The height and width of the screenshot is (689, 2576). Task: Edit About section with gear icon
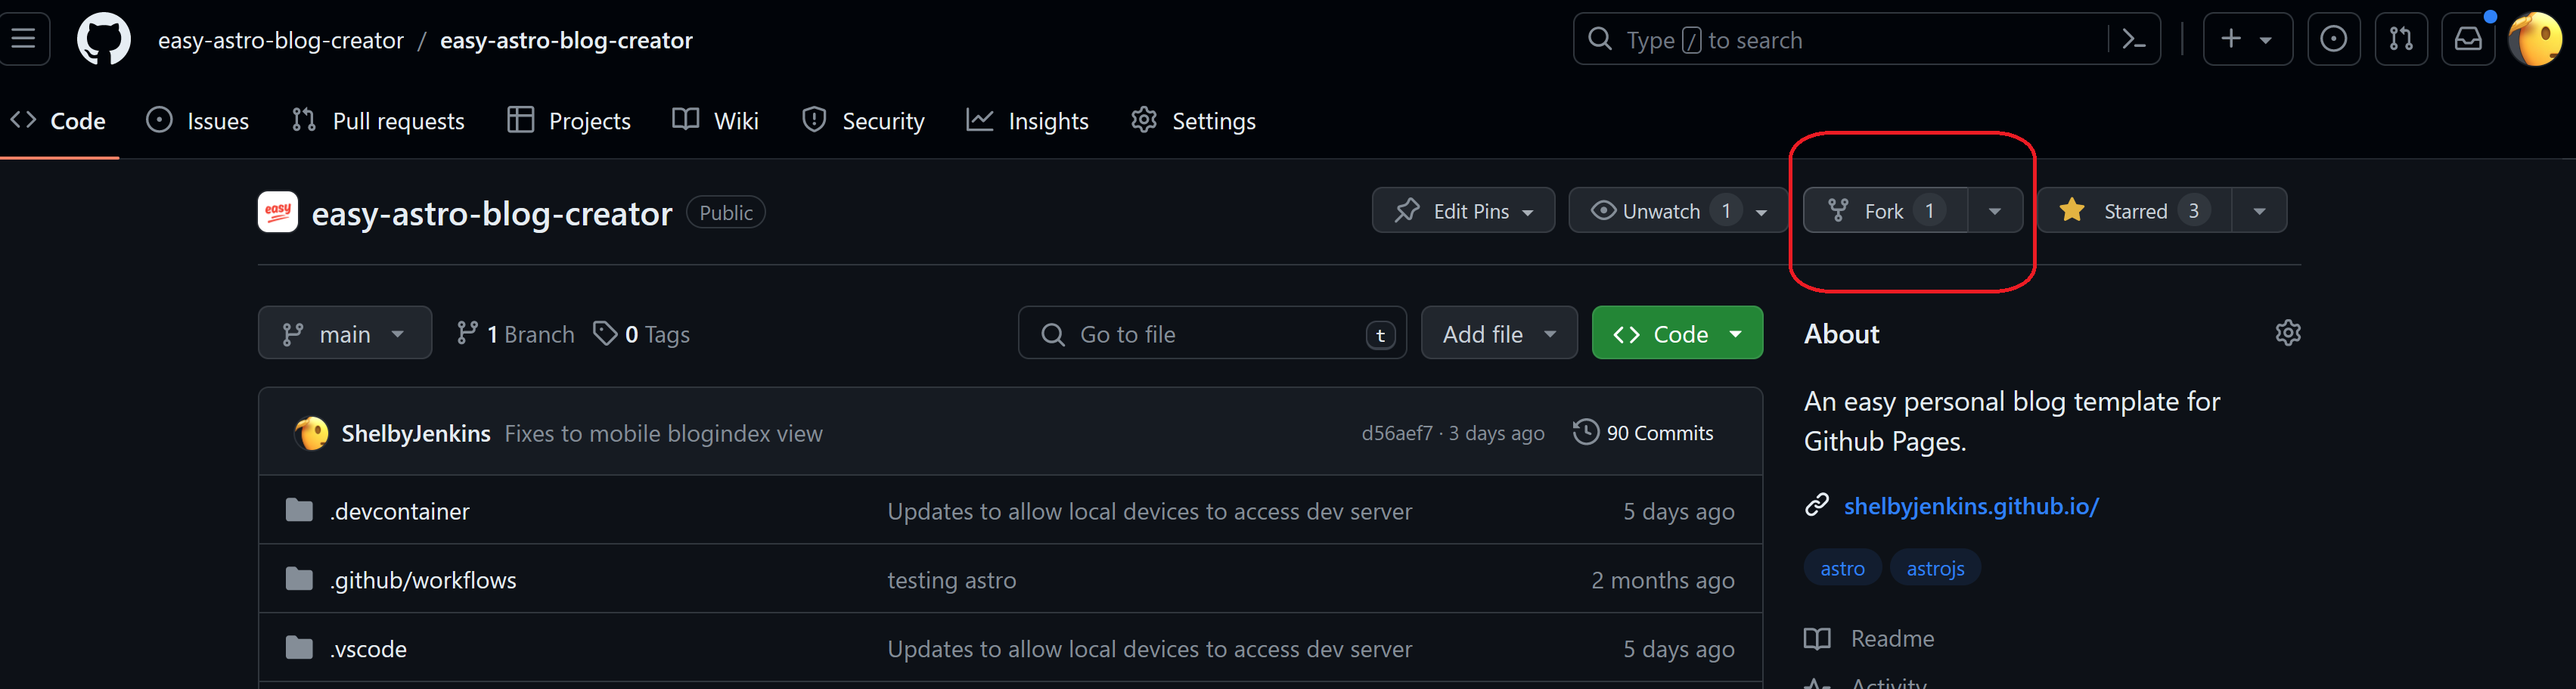(2287, 333)
